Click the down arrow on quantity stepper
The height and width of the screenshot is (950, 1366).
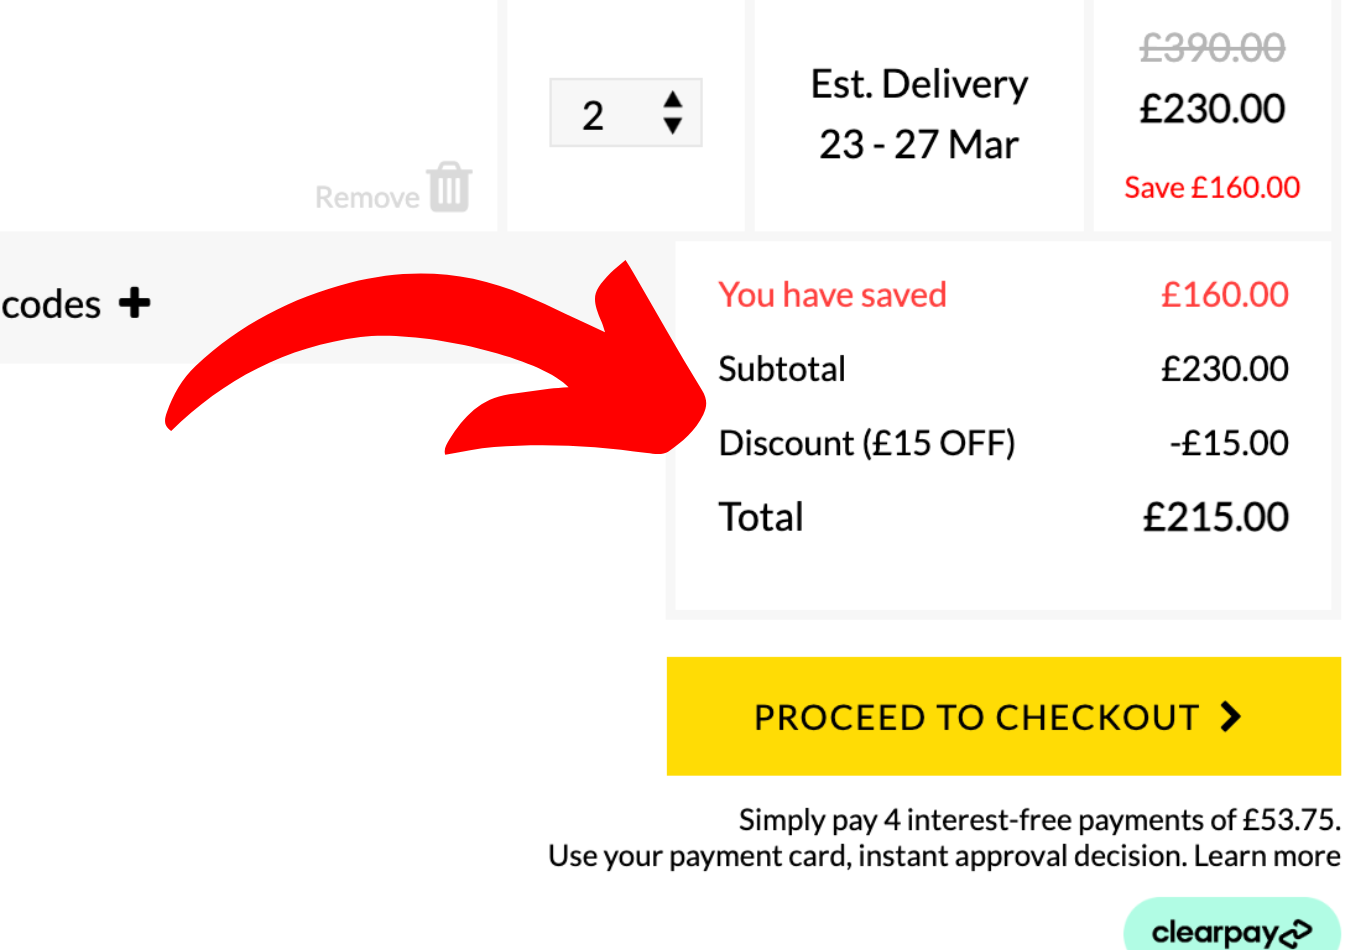tap(674, 126)
